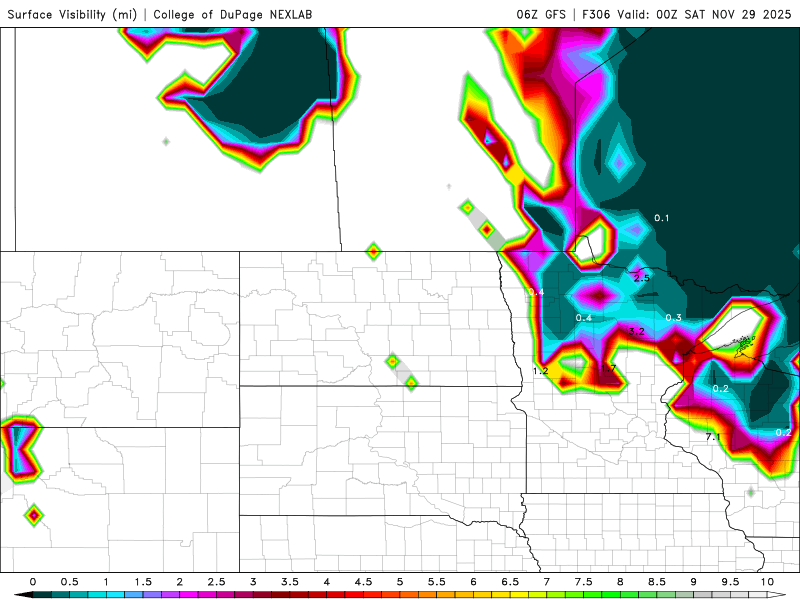Click the "6" colorbar scale label
This screenshot has width=800, height=600.
473,582
